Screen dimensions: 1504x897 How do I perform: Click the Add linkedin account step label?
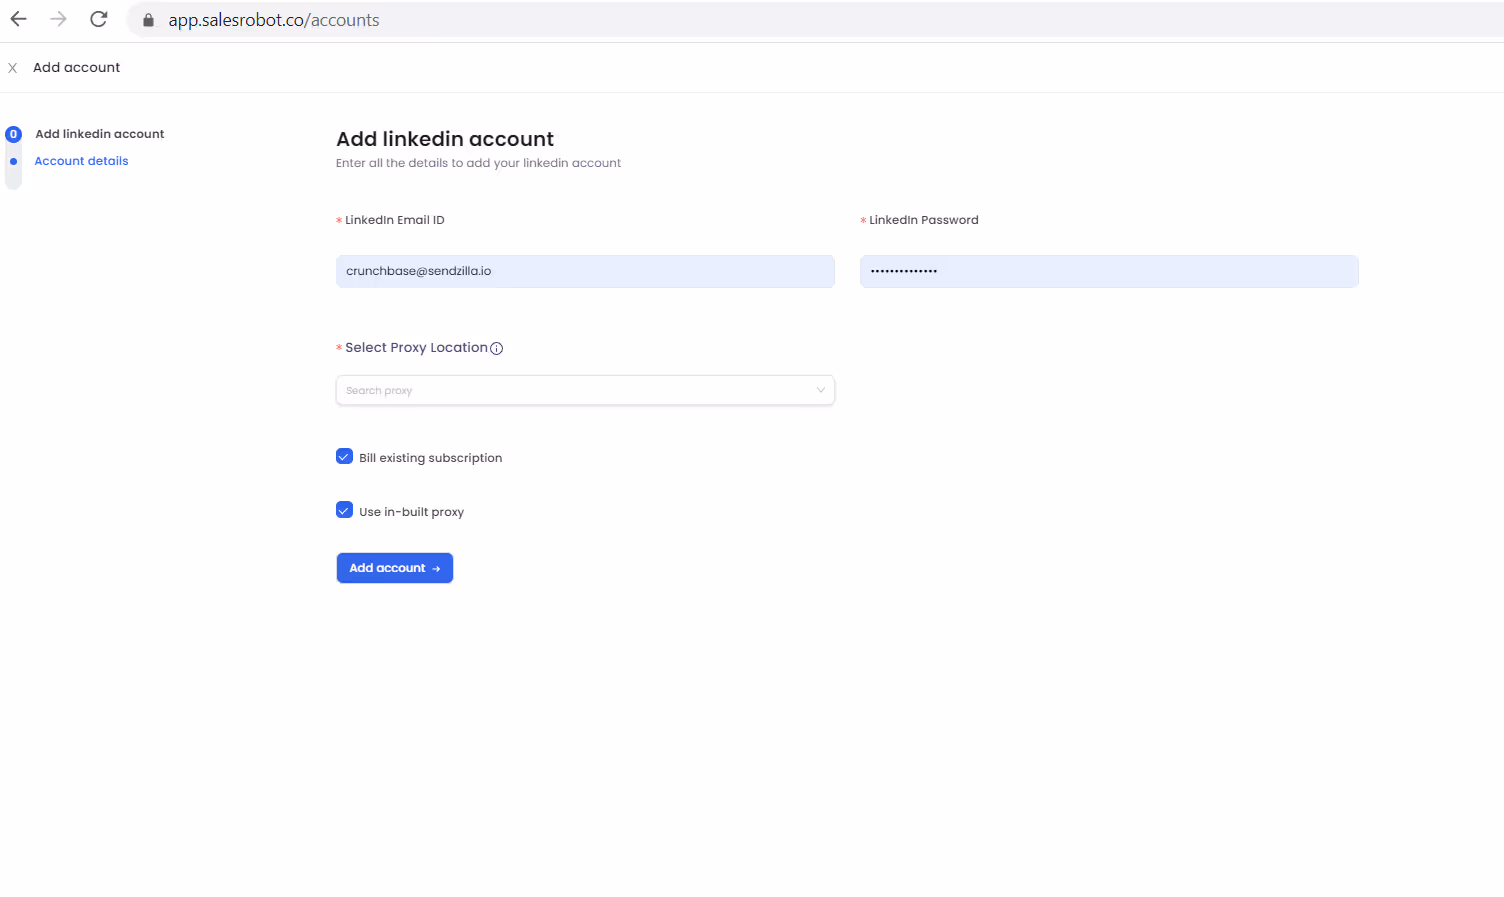point(99,133)
